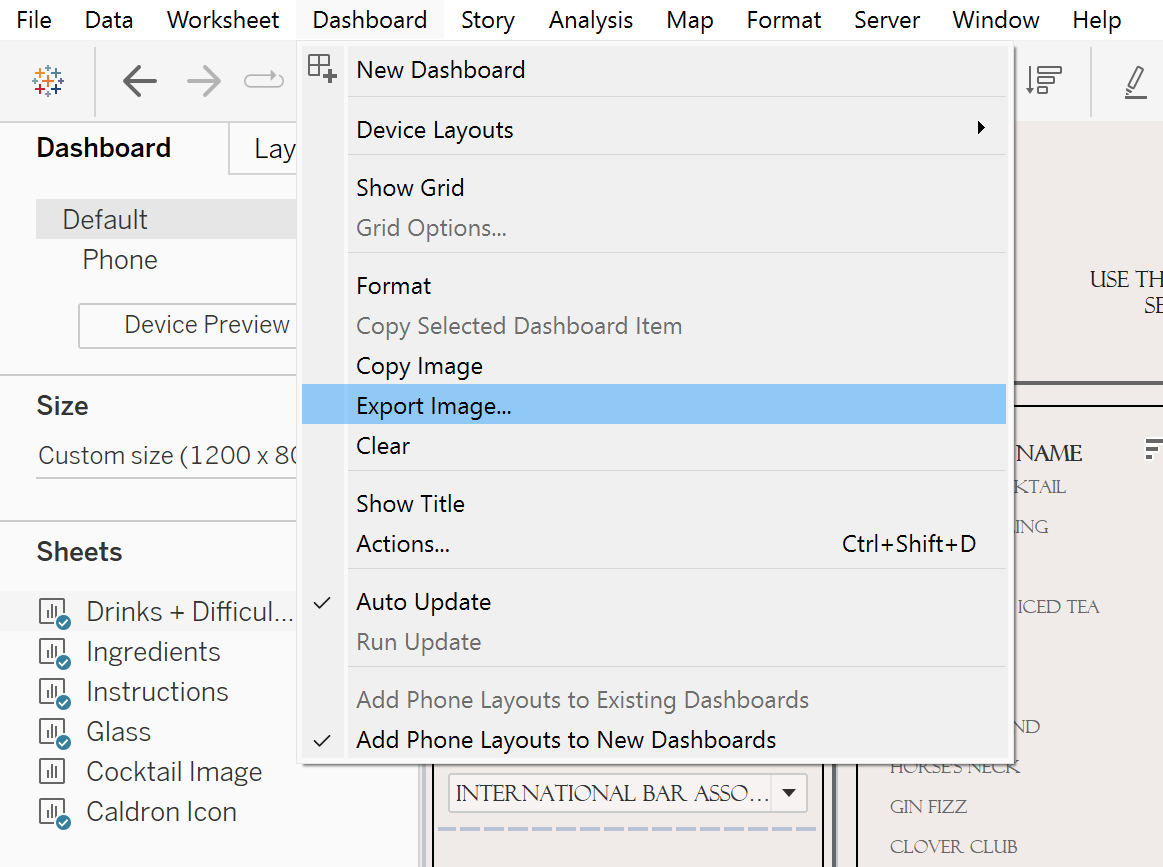The image size is (1163, 867).
Task: Click the forward arrow redo icon
Action: point(204,81)
